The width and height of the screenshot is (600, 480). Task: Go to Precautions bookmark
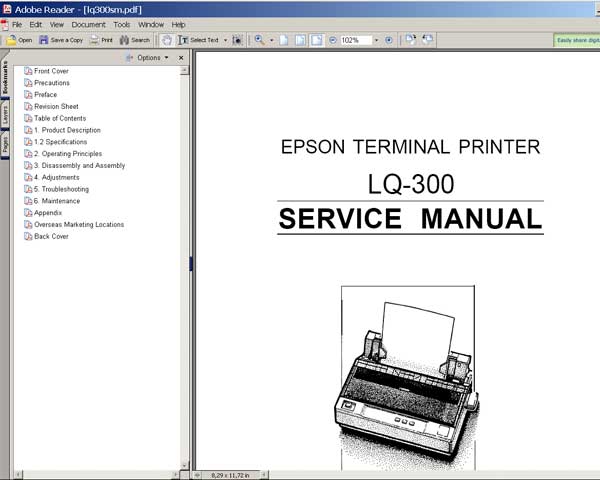52,83
